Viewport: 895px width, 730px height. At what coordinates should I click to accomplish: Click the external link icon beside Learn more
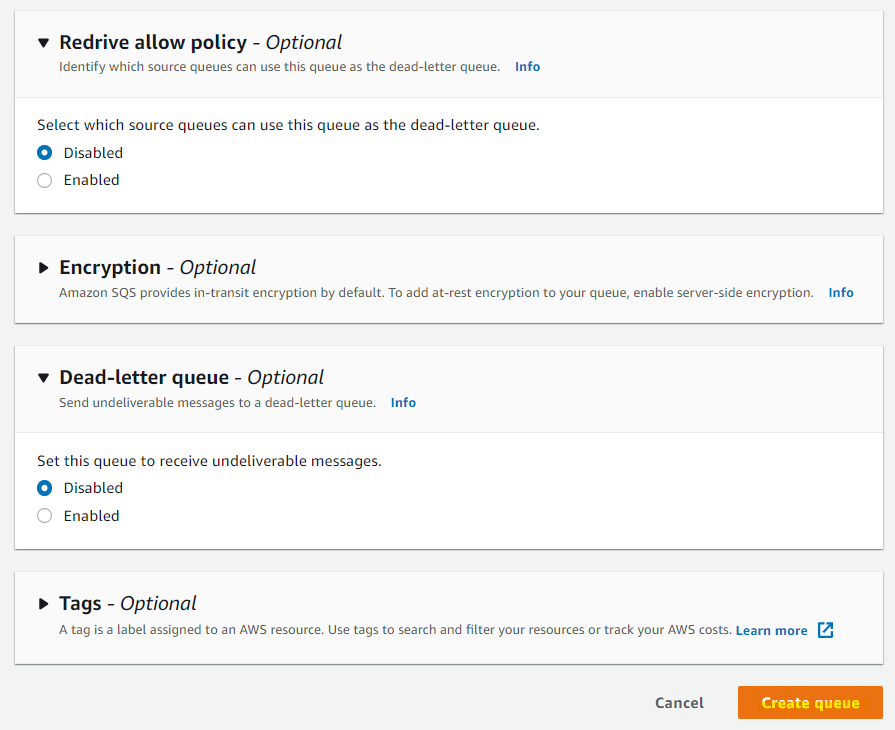click(824, 630)
